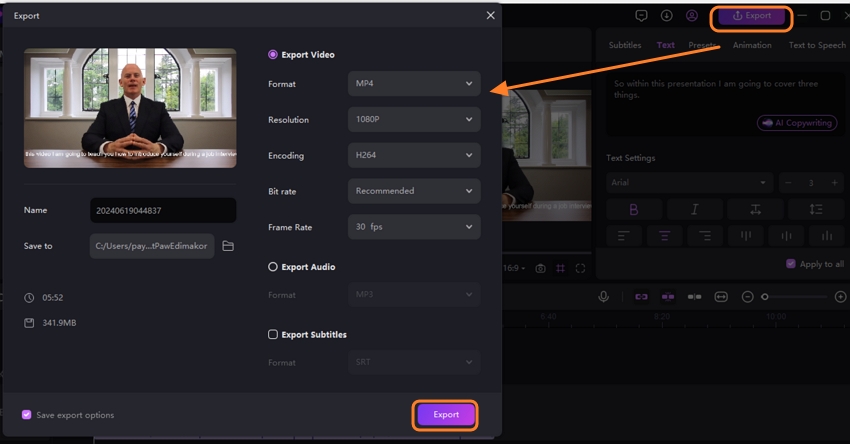Select the Export Audio radio button
The image size is (850, 444).
[x=273, y=267]
